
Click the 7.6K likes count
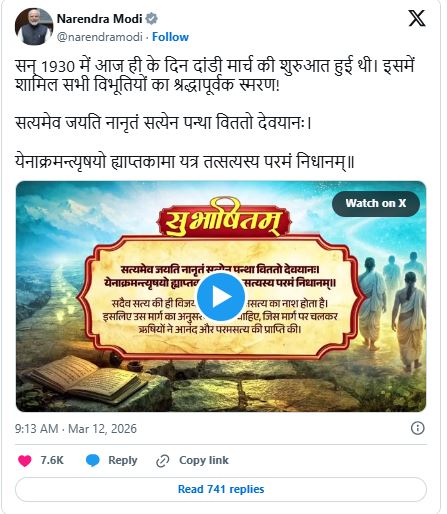52,460
